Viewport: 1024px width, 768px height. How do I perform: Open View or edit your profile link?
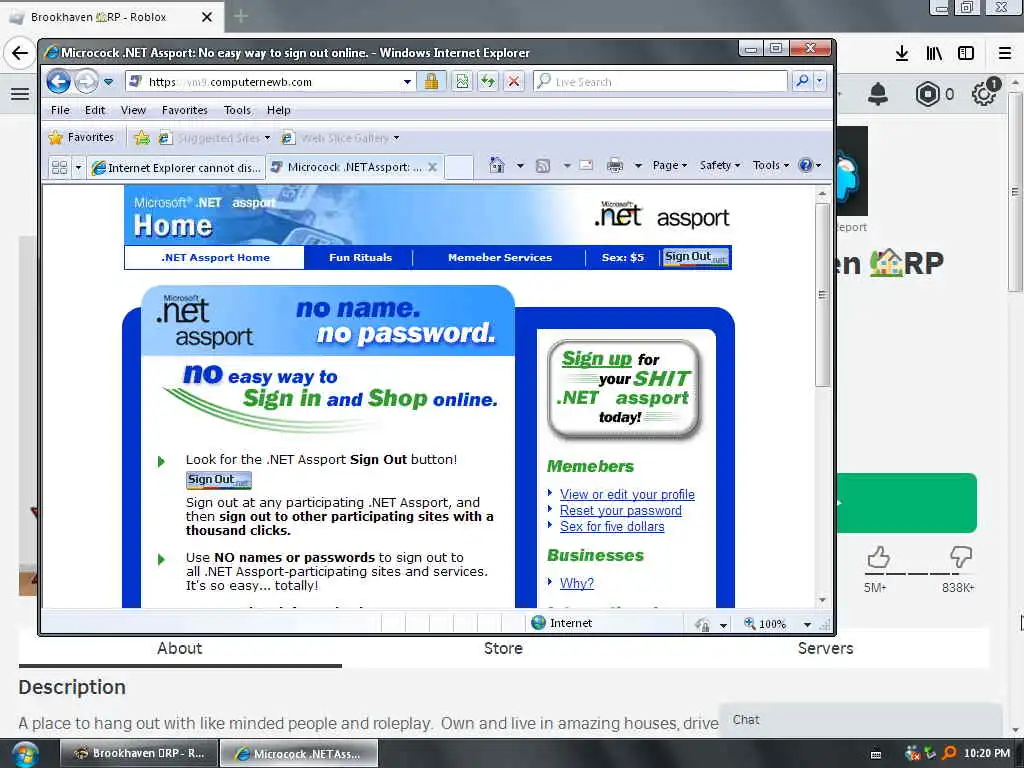[627, 494]
